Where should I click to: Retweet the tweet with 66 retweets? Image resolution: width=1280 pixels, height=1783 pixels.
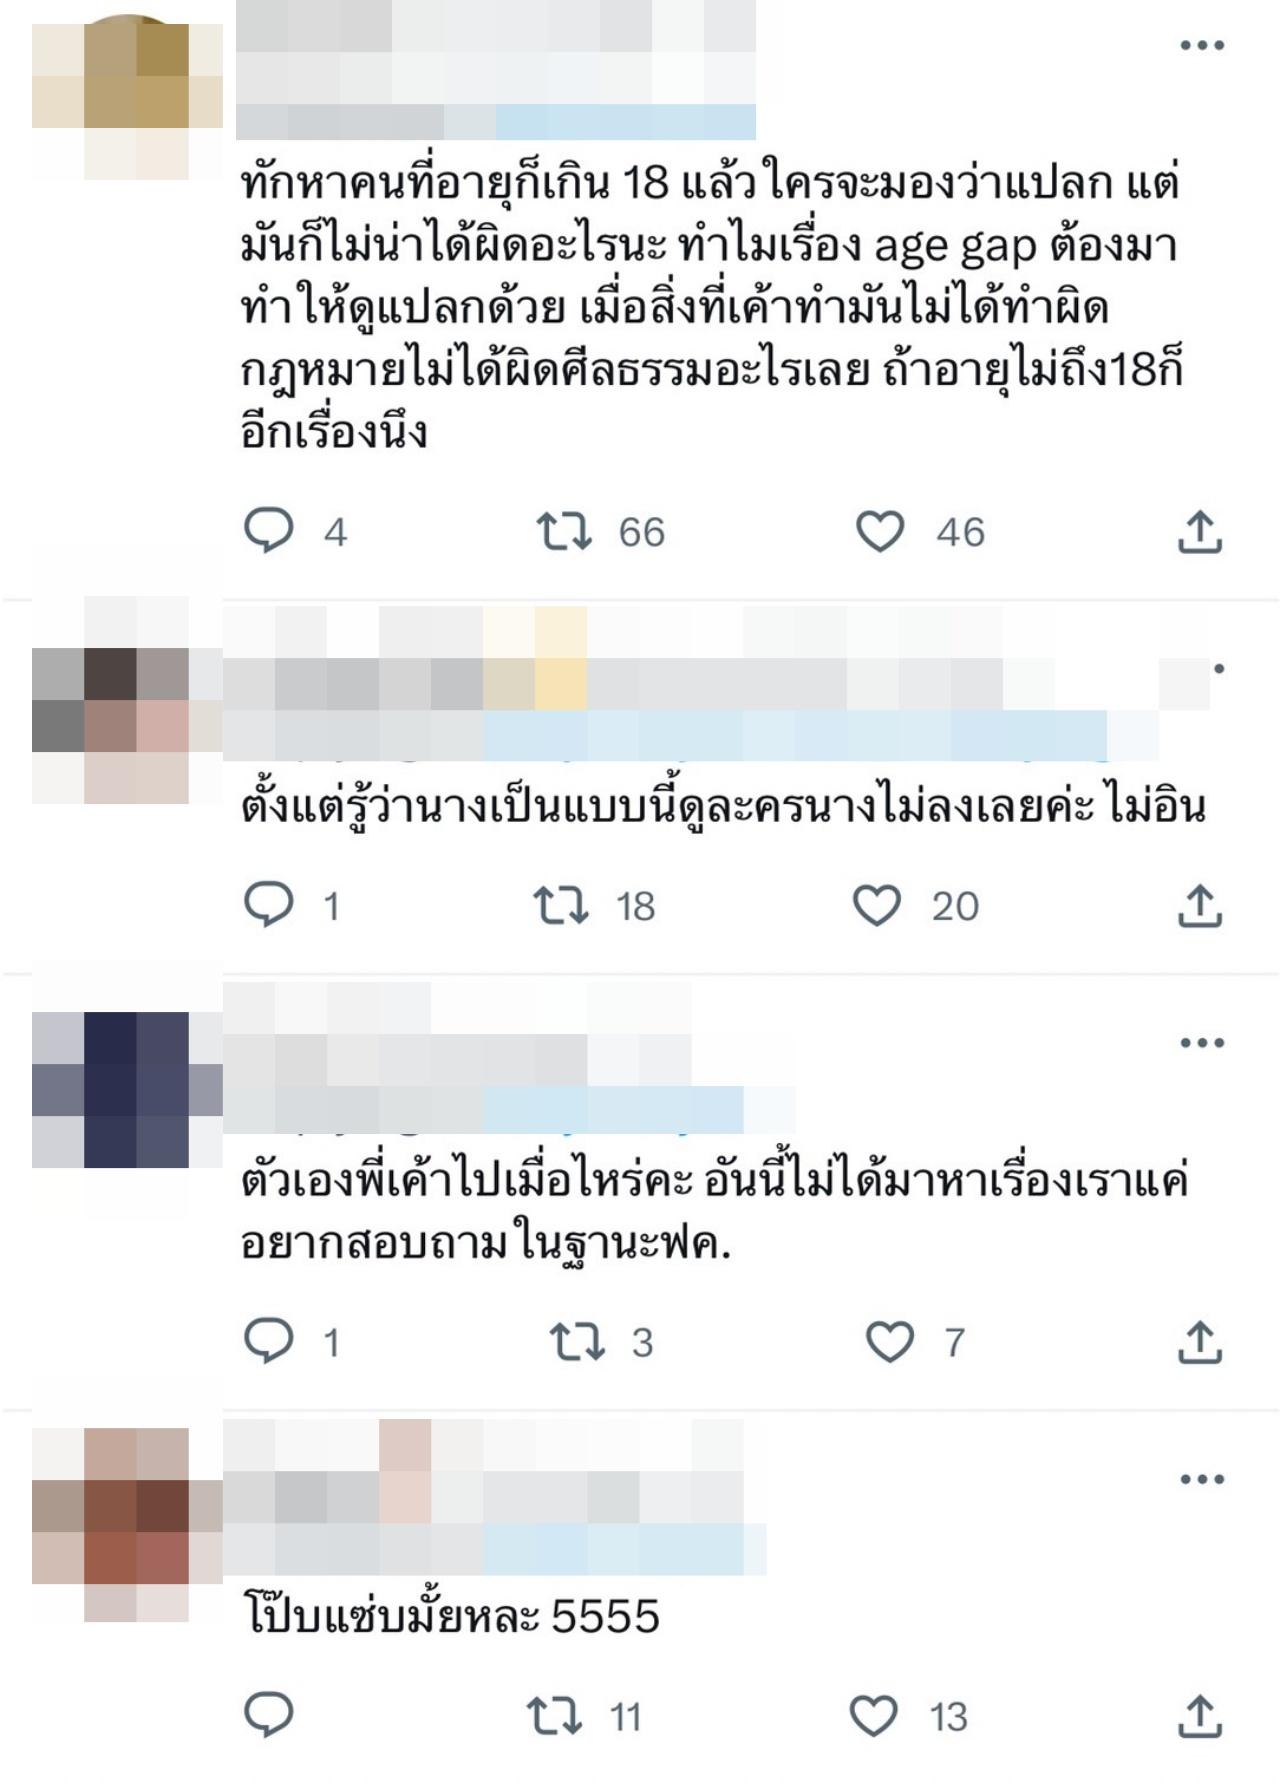pyautogui.click(x=564, y=531)
